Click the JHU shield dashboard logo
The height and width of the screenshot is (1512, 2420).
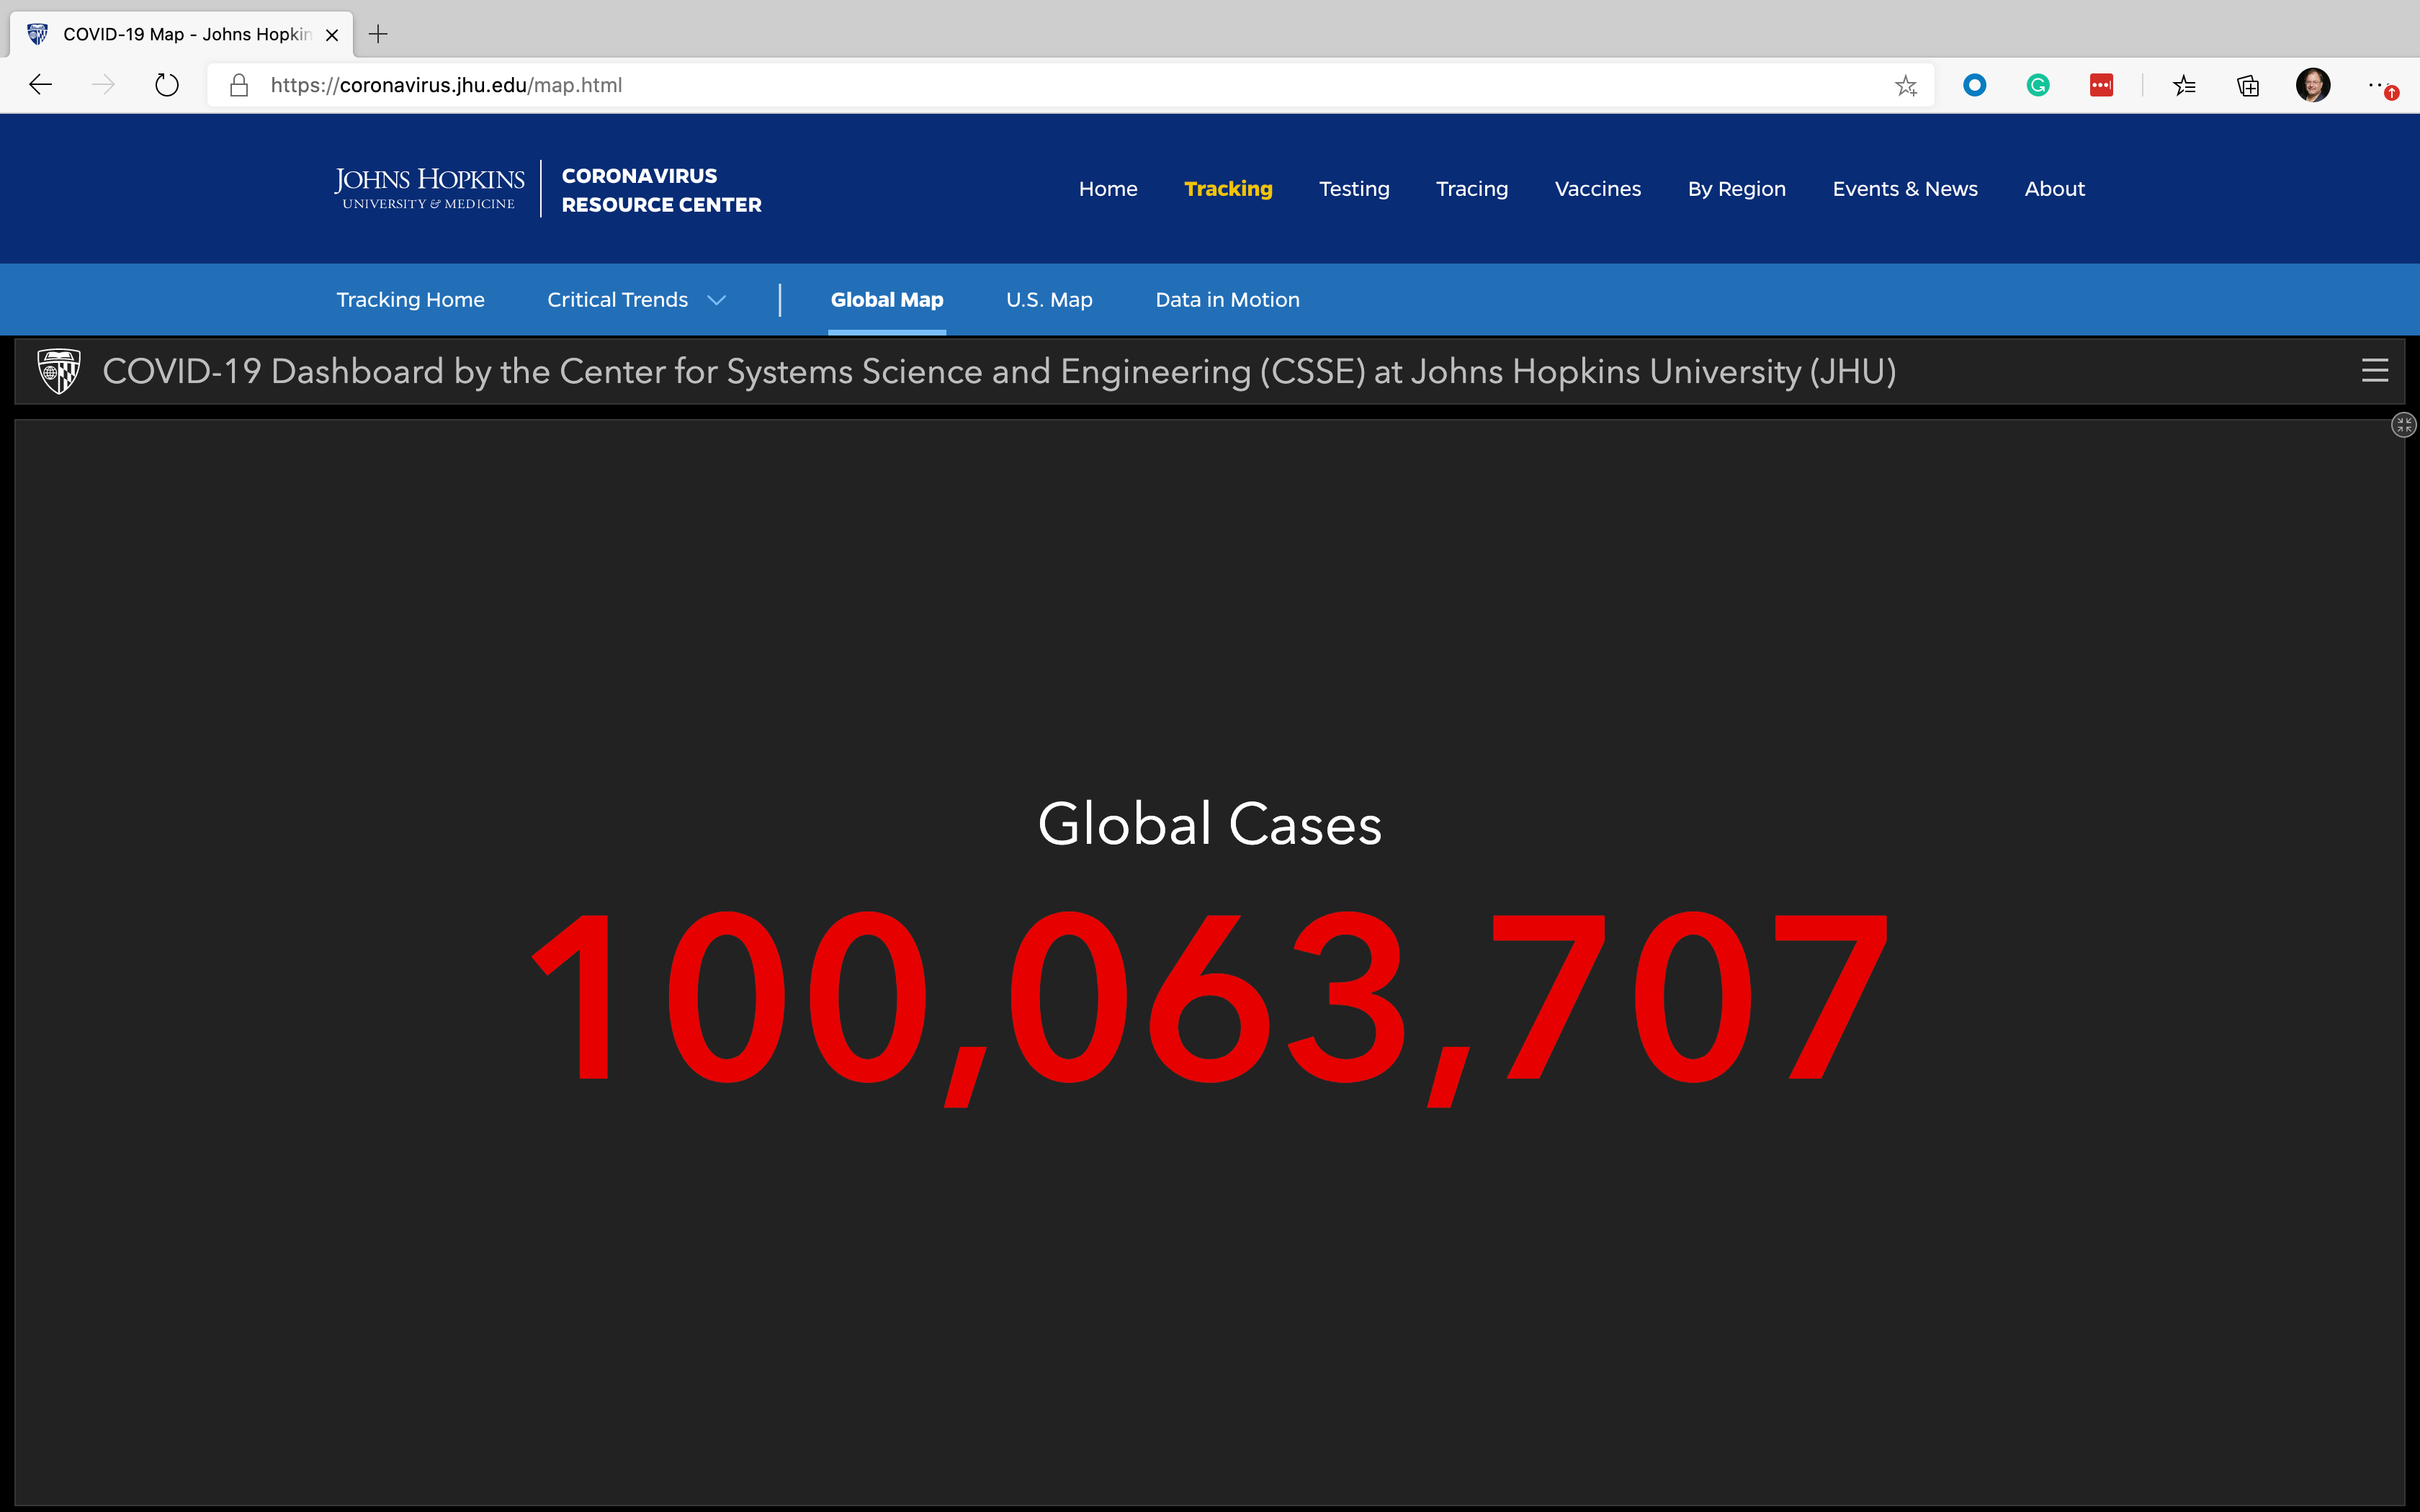pyautogui.click(x=59, y=371)
